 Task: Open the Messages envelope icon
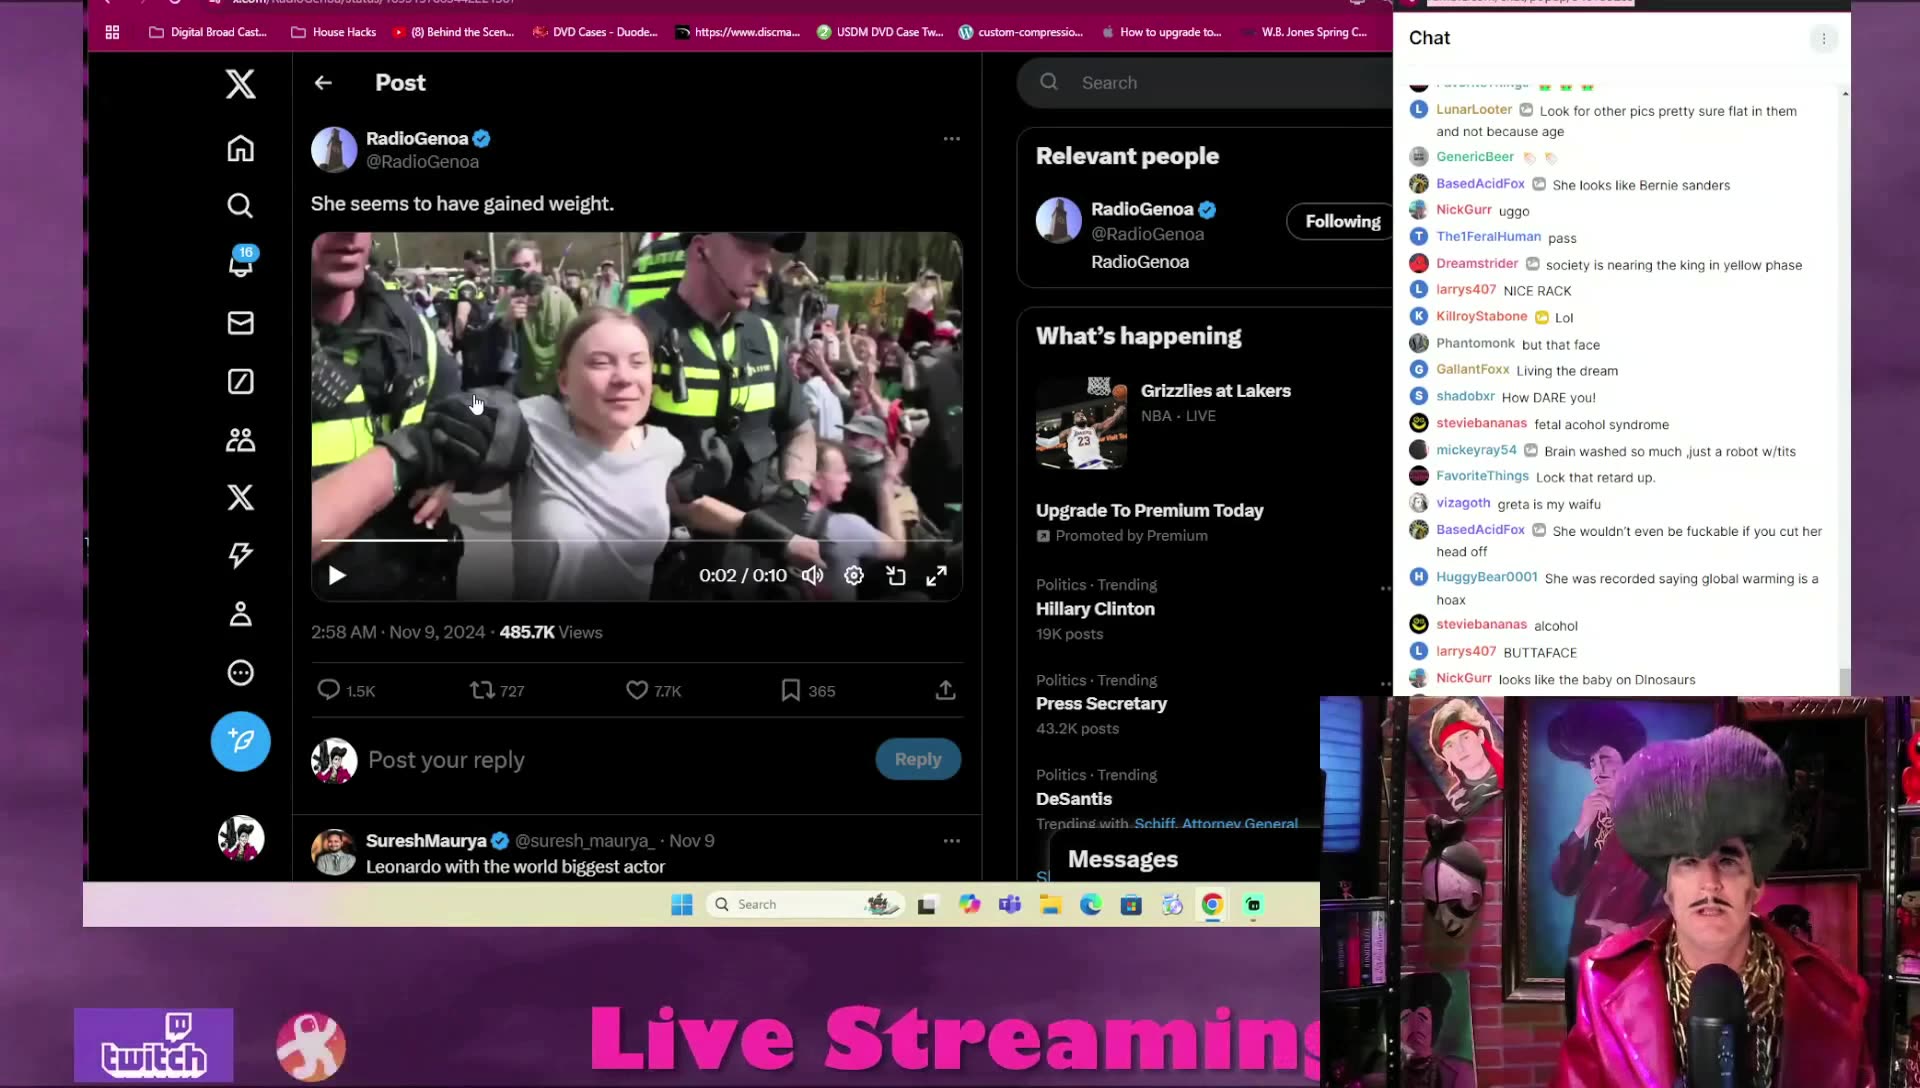[x=240, y=323]
